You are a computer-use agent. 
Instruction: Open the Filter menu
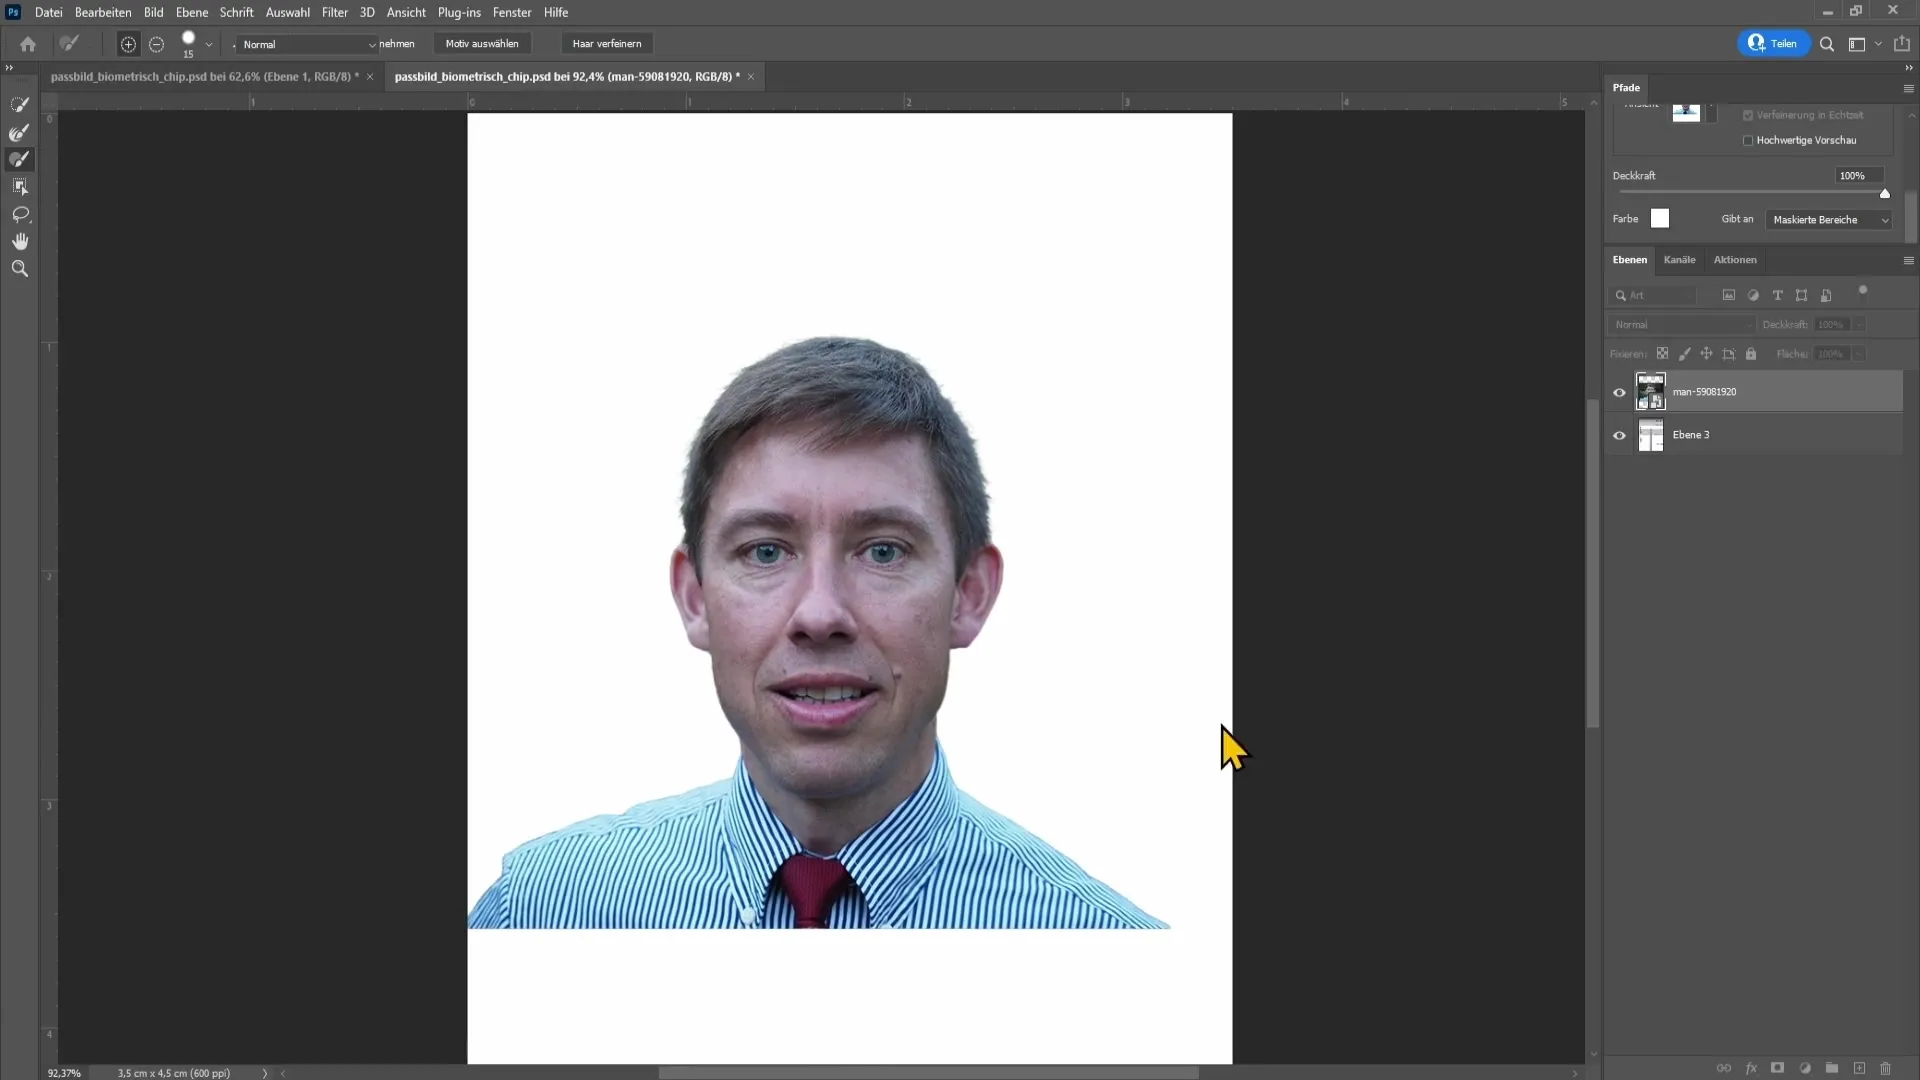pos(335,12)
